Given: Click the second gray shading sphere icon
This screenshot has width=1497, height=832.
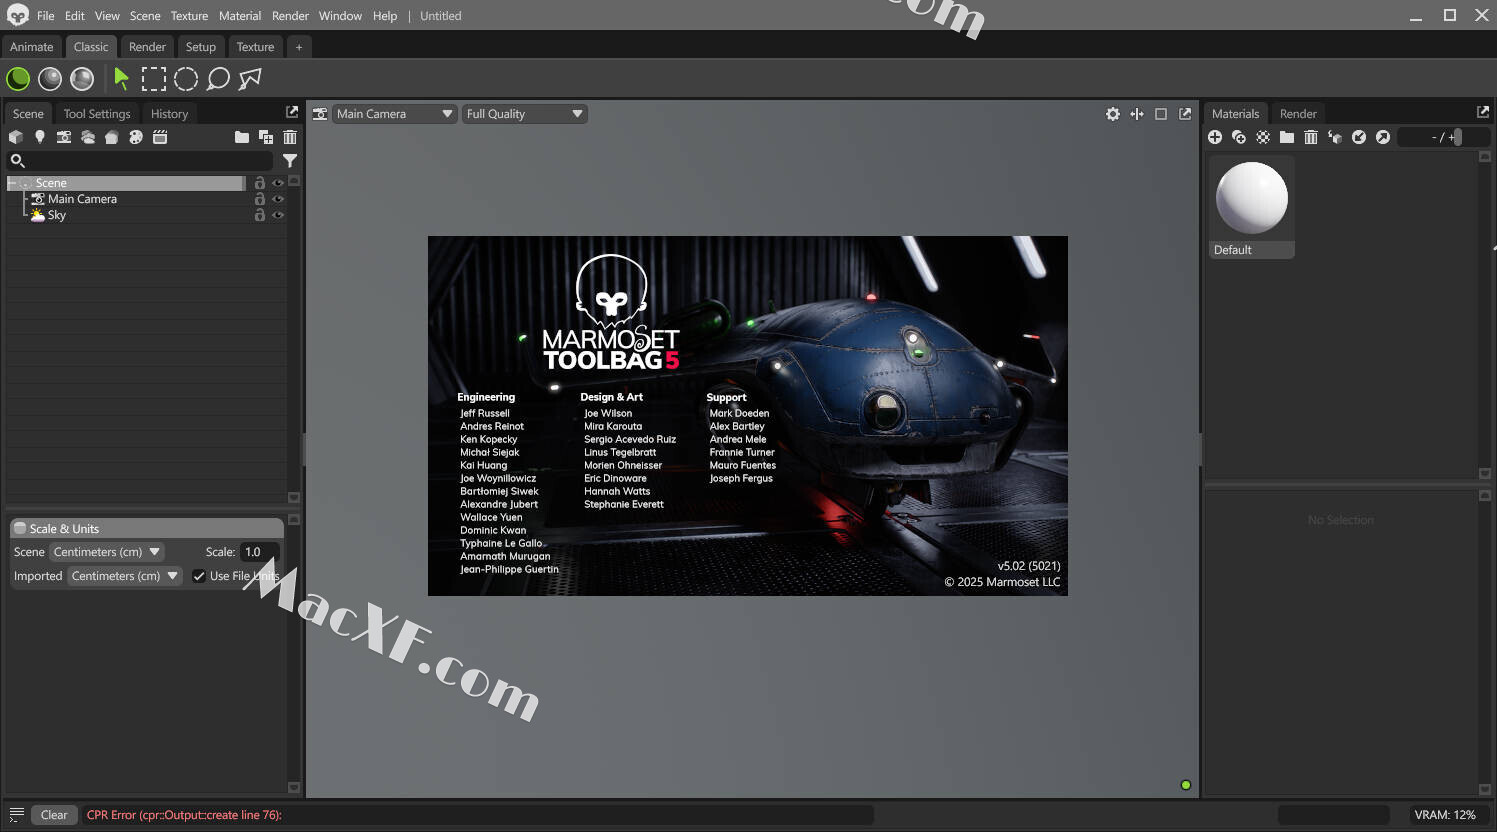Looking at the screenshot, I should pos(50,78).
